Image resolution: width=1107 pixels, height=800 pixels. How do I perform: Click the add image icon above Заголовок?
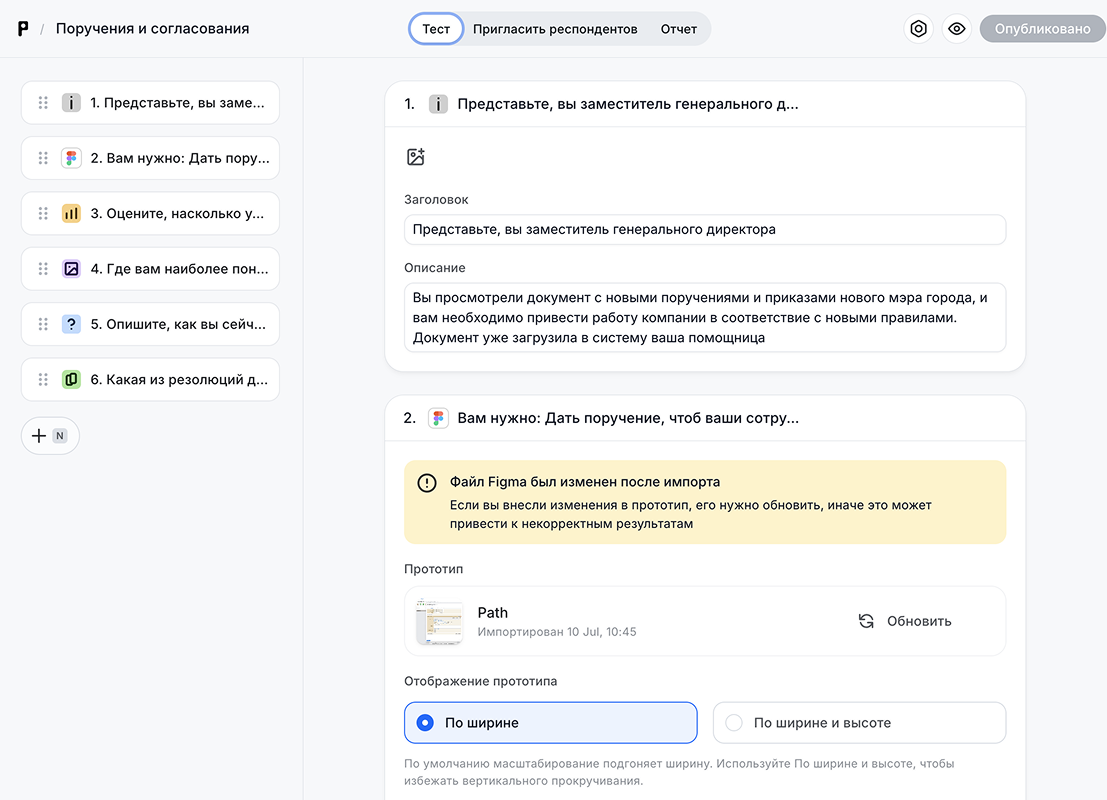tap(416, 157)
